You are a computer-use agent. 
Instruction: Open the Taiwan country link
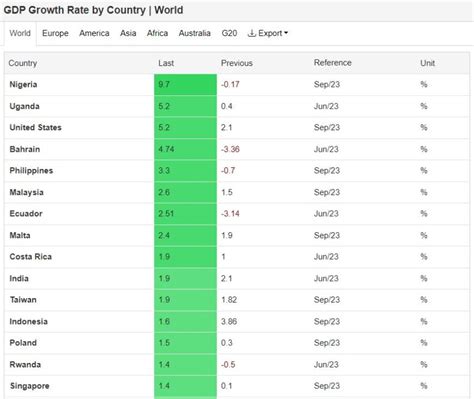pos(23,300)
